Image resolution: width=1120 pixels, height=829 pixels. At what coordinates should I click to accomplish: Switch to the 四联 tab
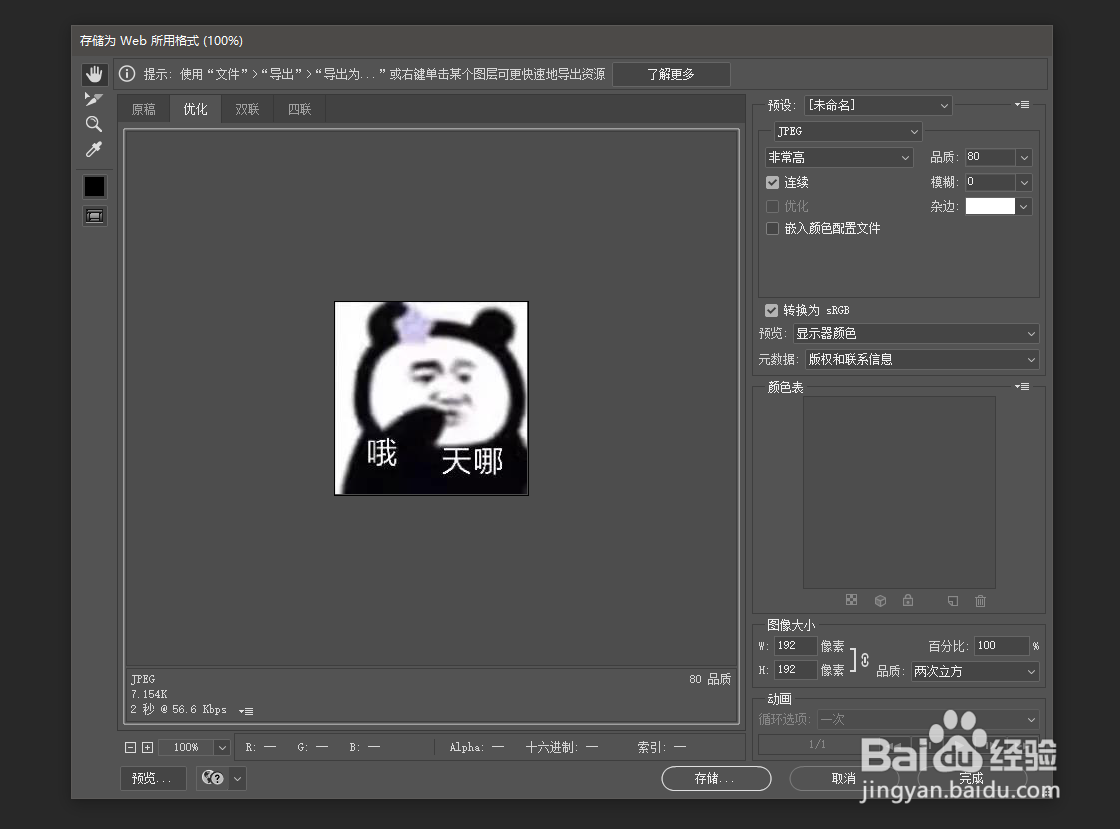point(299,109)
